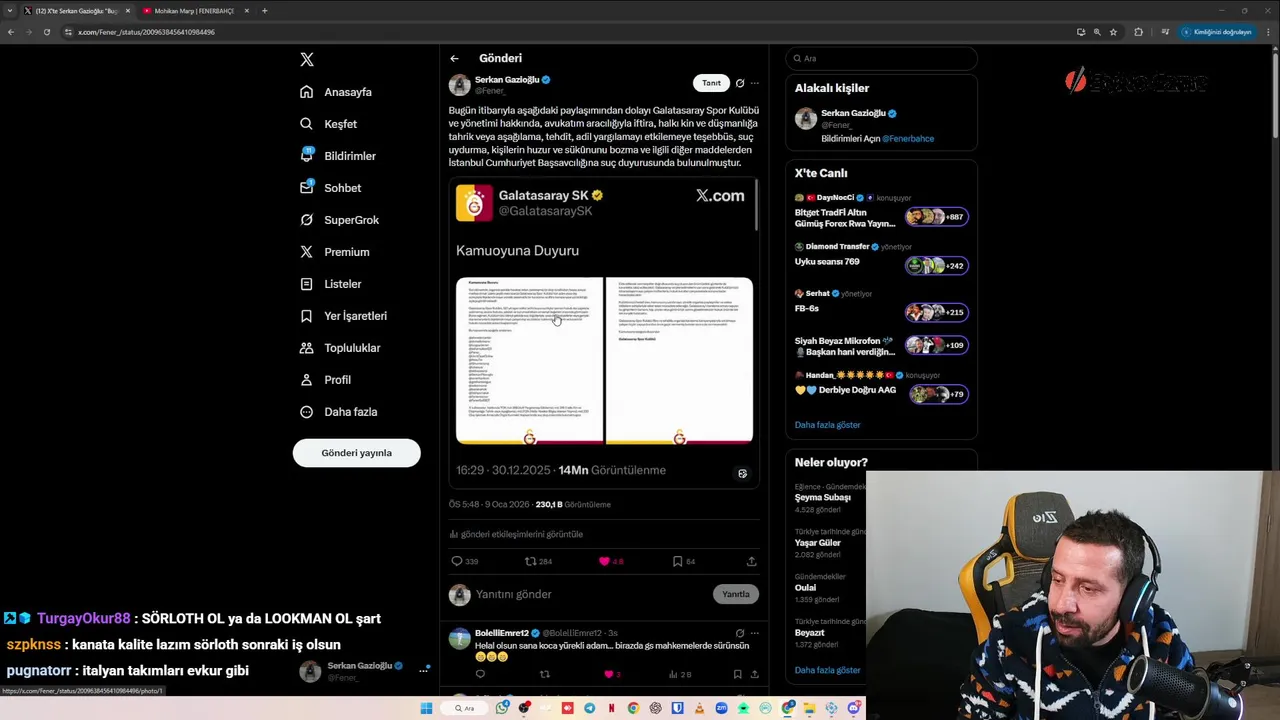Viewport: 1280px width, 720px height.
Task: Open ChatGPT from the taskbar
Action: (655, 708)
